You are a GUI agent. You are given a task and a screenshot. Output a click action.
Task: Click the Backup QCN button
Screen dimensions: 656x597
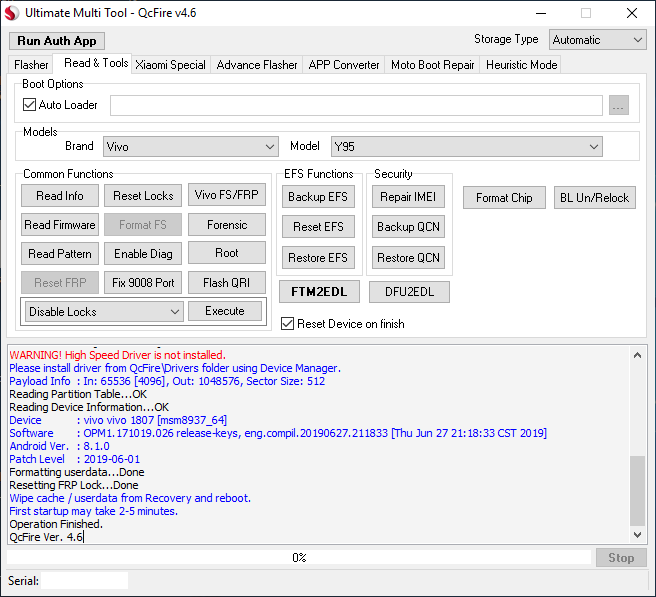[408, 227]
